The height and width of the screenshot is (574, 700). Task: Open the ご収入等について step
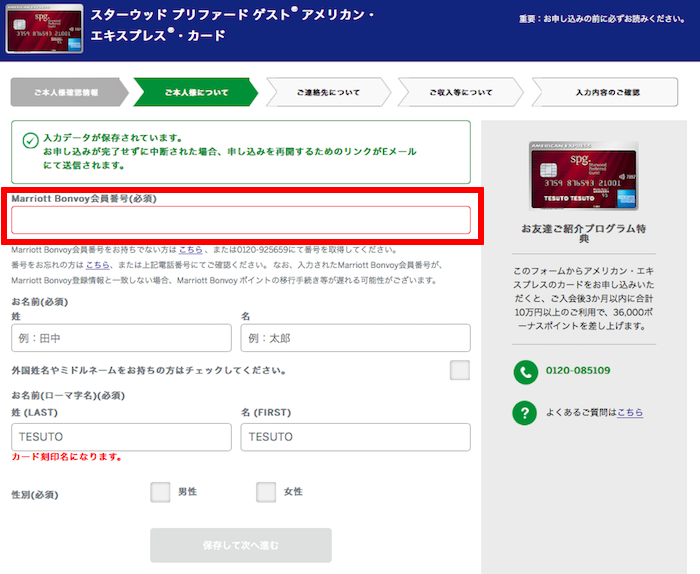(x=460, y=92)
